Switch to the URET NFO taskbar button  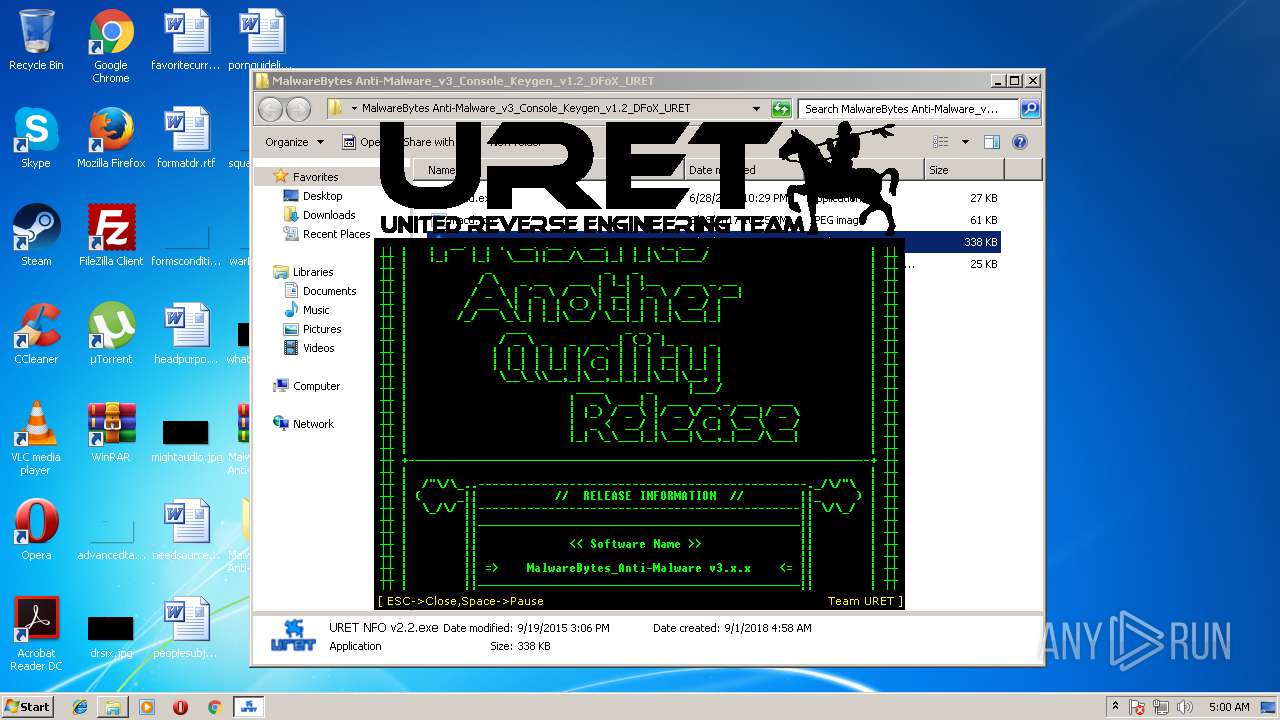pyautogui.click(x=247, y=706)
